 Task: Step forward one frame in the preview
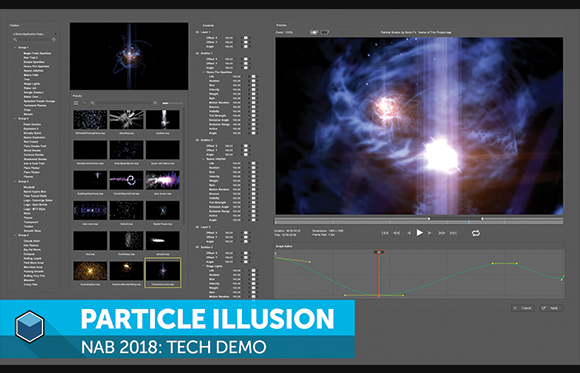(x=430, y=233)
